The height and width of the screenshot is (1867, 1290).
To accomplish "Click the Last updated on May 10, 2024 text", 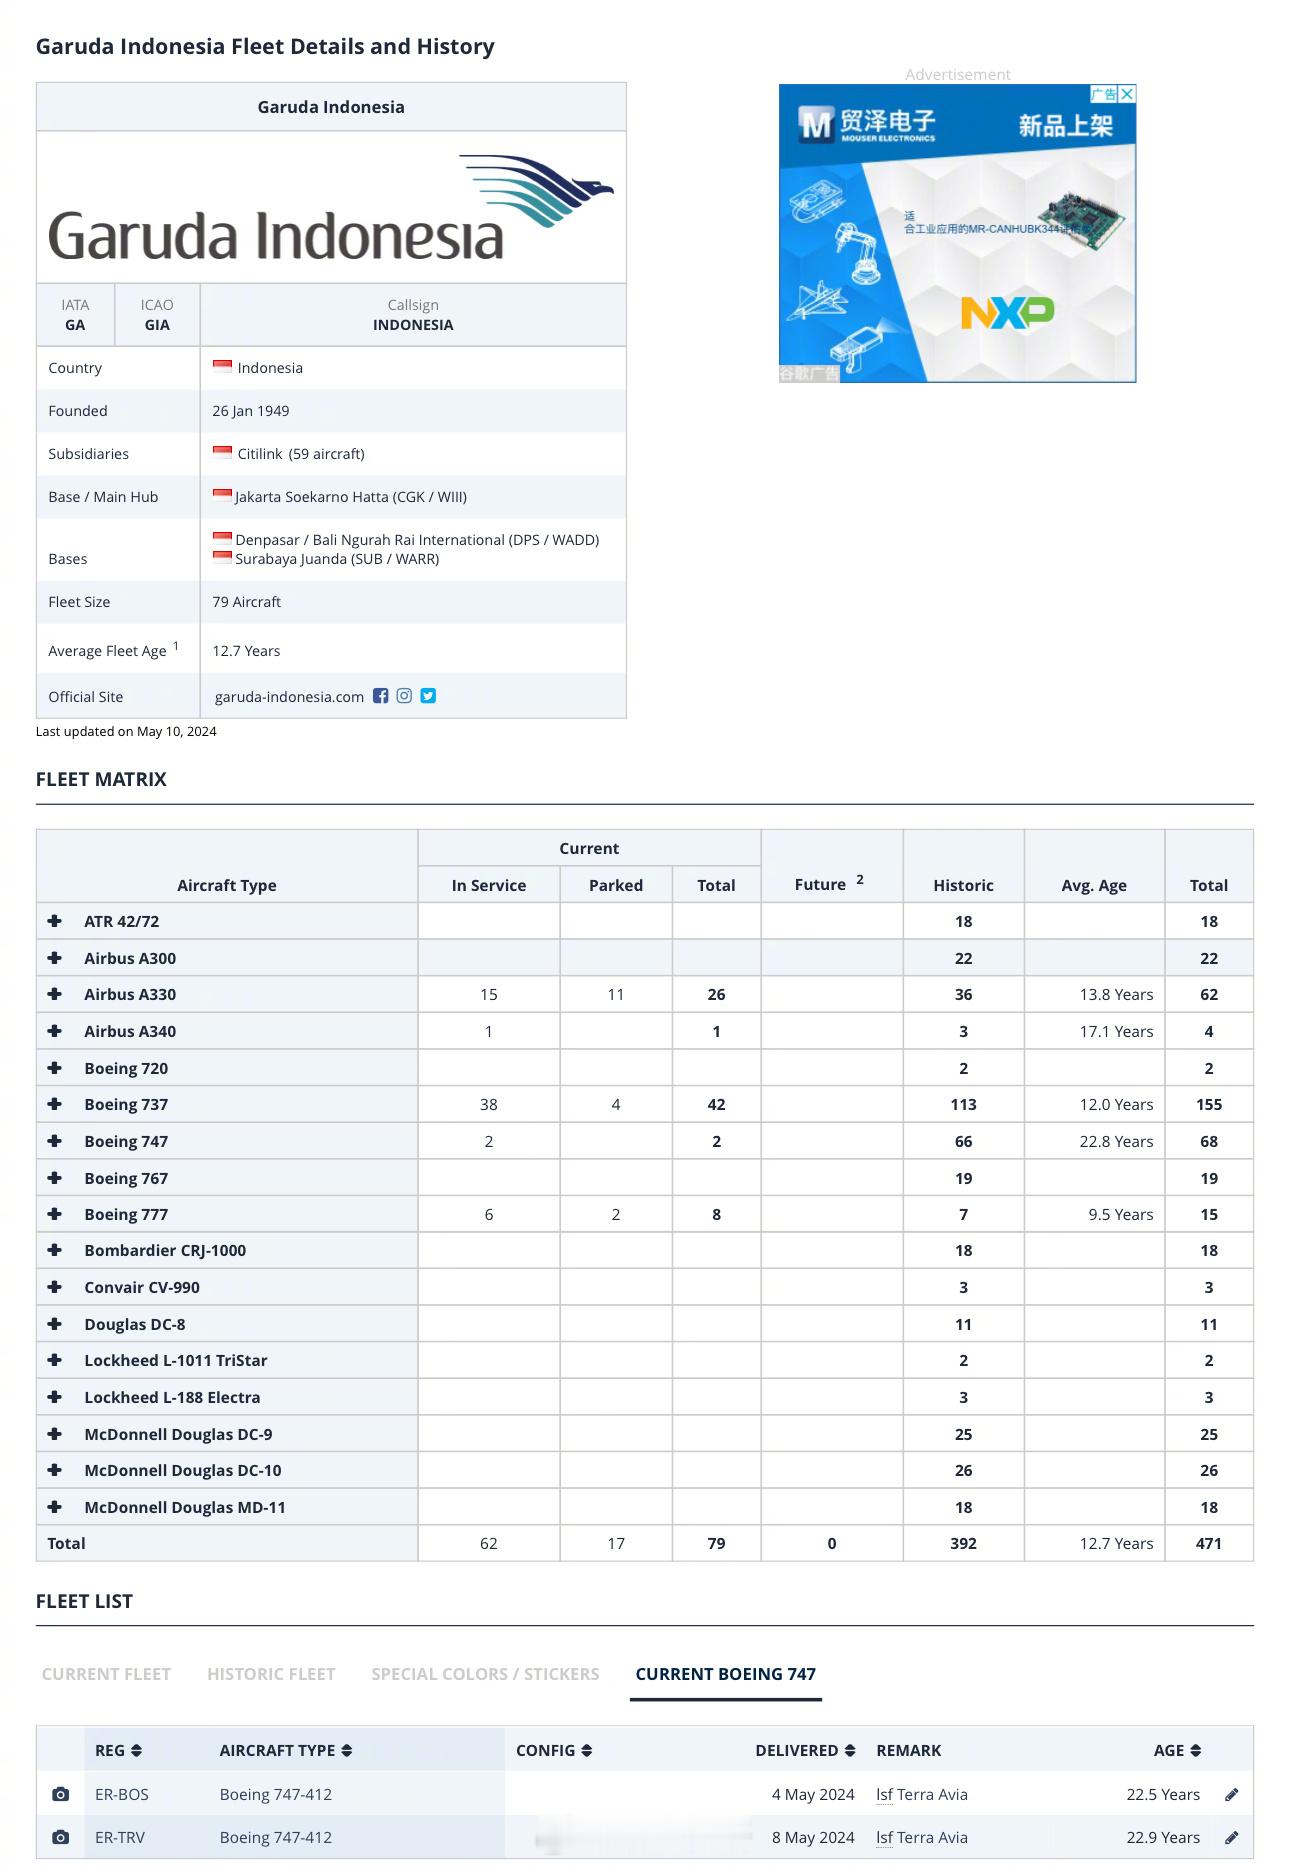I will pos(126,731).
